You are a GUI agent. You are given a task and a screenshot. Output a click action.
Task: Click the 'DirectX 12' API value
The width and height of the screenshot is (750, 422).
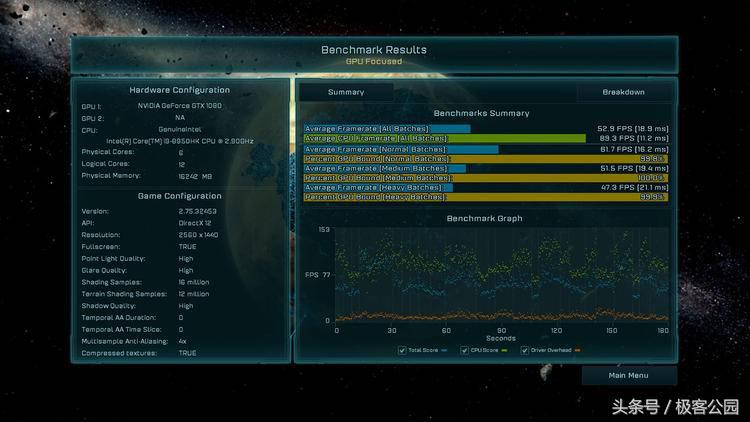195,223
